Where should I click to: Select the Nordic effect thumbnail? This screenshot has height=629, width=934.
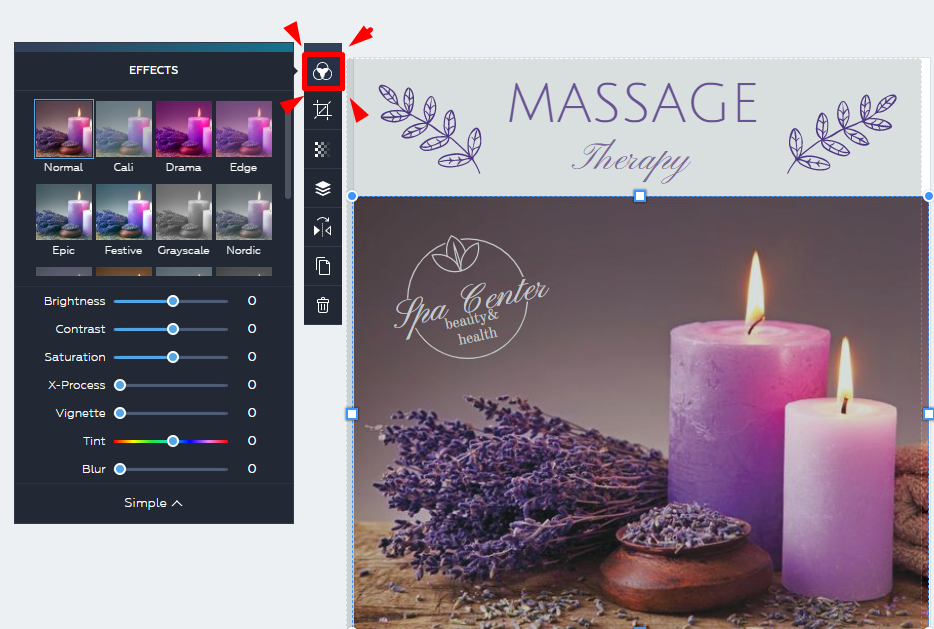pyautogui.click(x=243, y=212)
